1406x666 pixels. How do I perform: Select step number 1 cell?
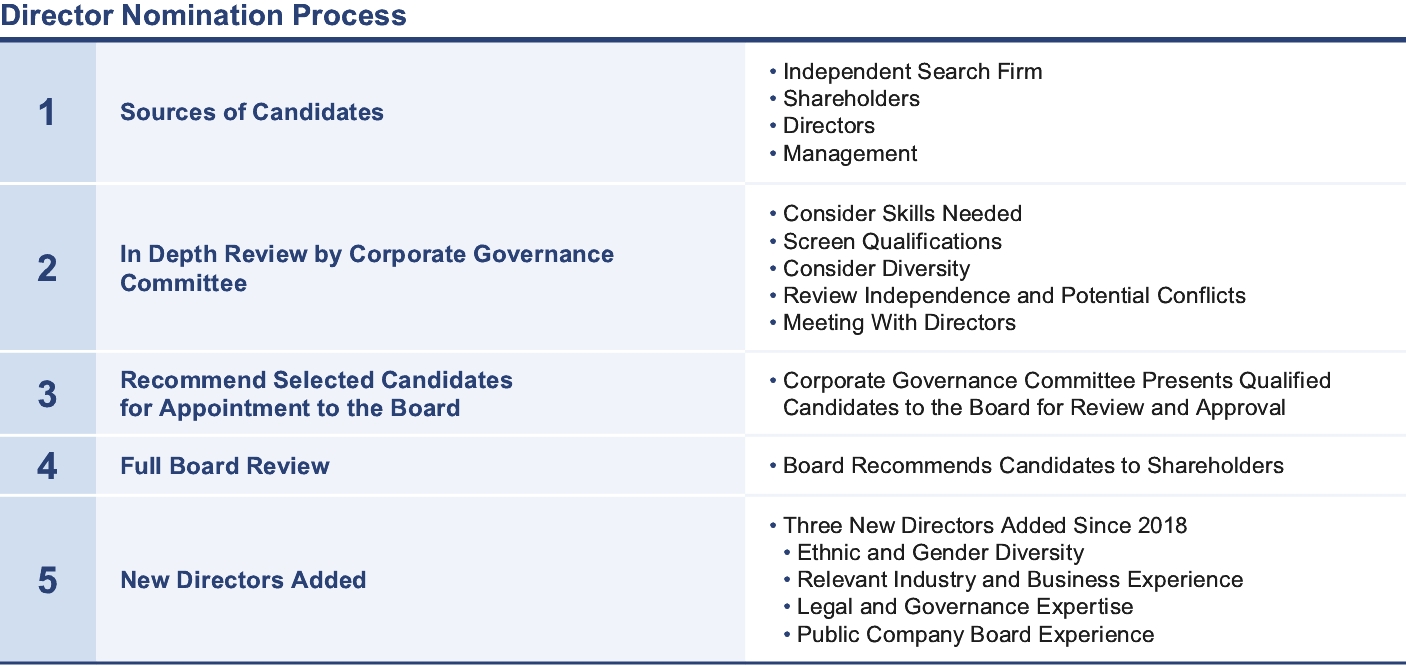[47, 113]
